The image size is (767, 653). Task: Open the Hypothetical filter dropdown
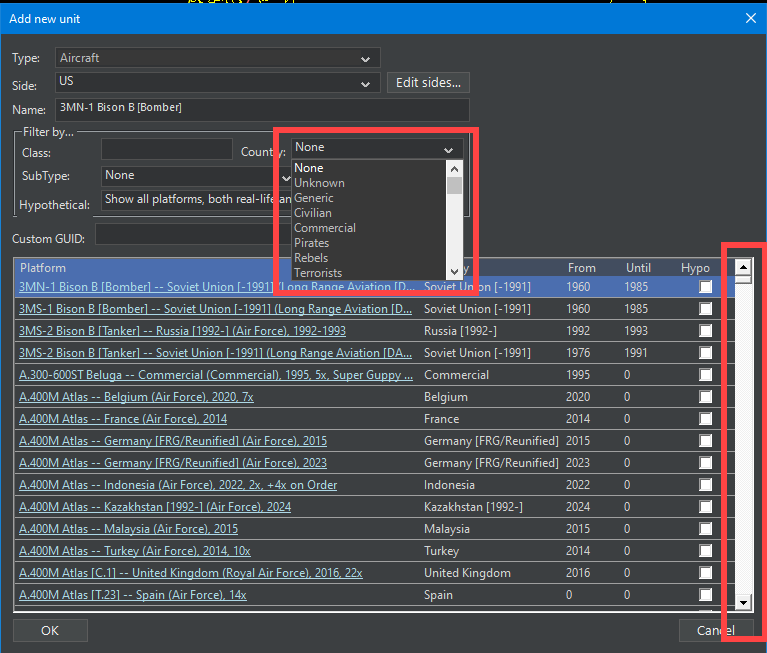[196, 200]
